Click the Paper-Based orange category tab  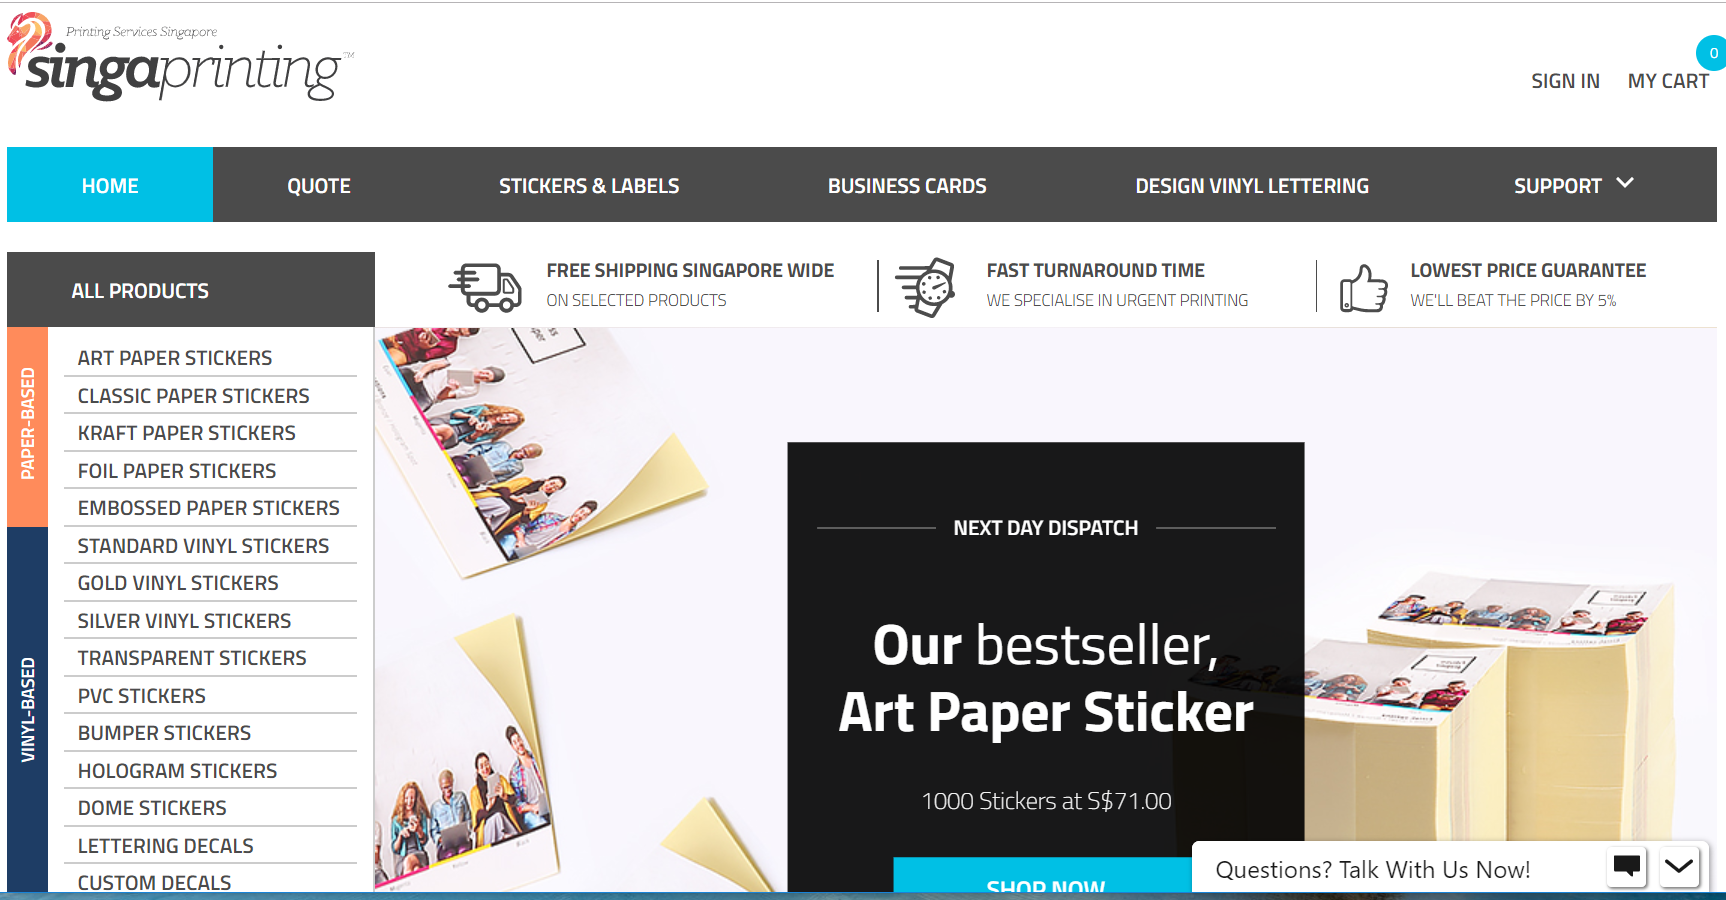[x=27, y=427]
